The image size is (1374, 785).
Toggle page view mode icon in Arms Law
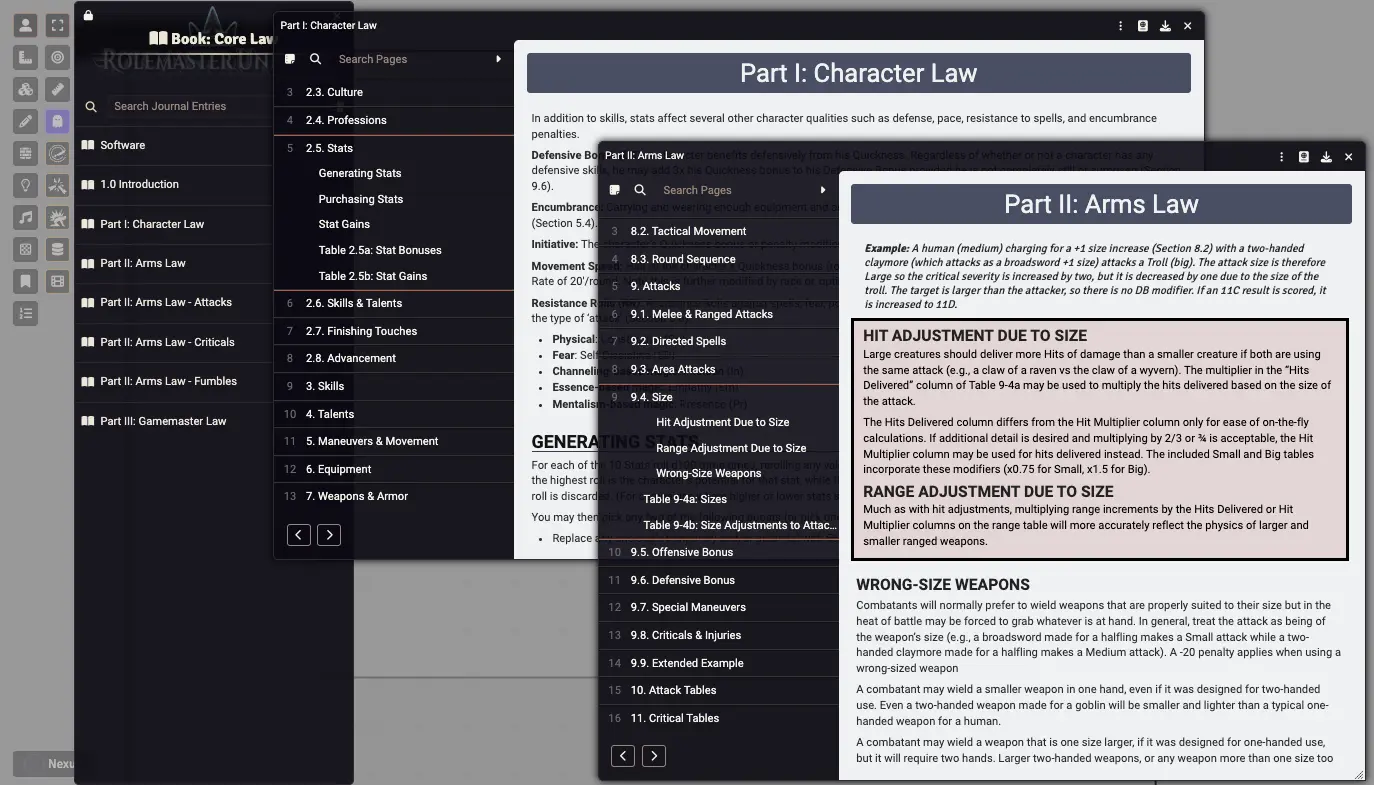click(614, 190)
